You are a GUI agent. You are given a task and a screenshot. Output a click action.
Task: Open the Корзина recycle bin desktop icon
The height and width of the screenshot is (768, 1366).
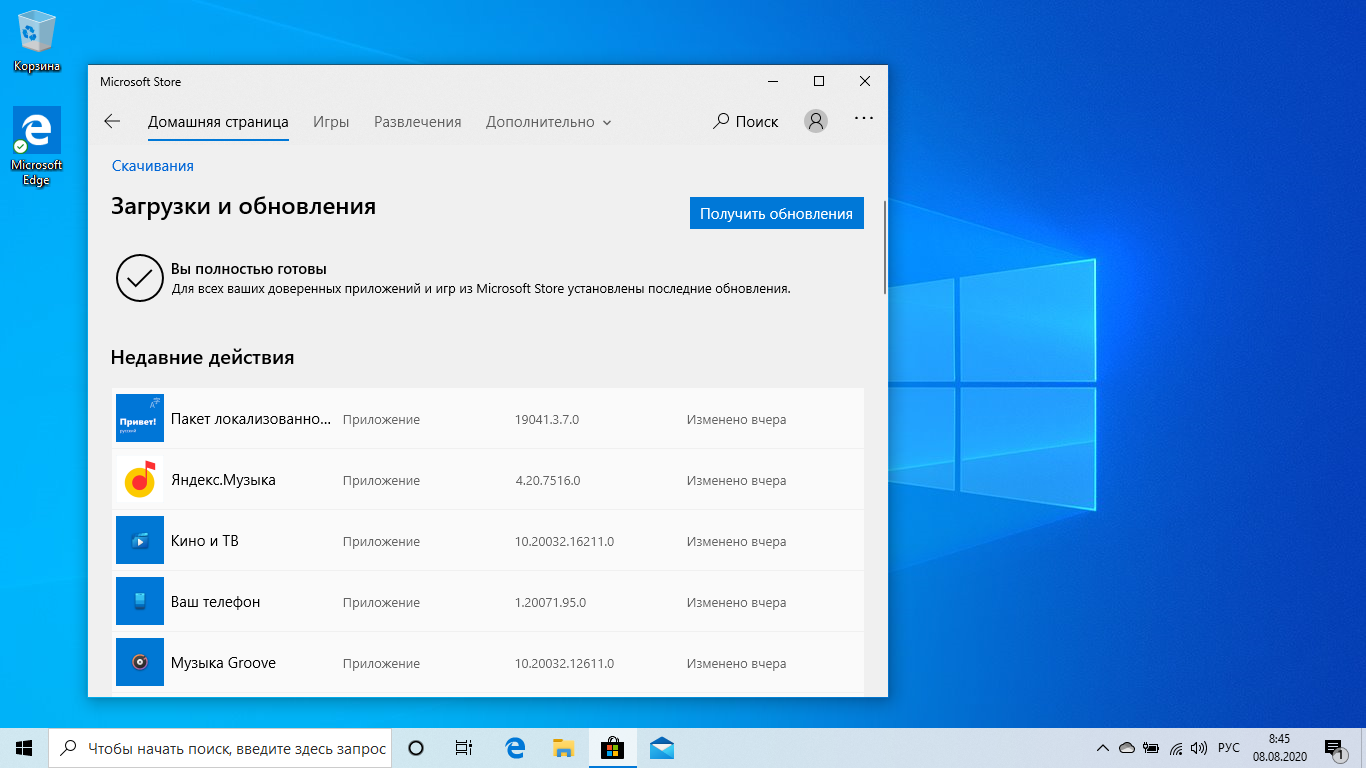pyautogui.click(x=37, y=40)
